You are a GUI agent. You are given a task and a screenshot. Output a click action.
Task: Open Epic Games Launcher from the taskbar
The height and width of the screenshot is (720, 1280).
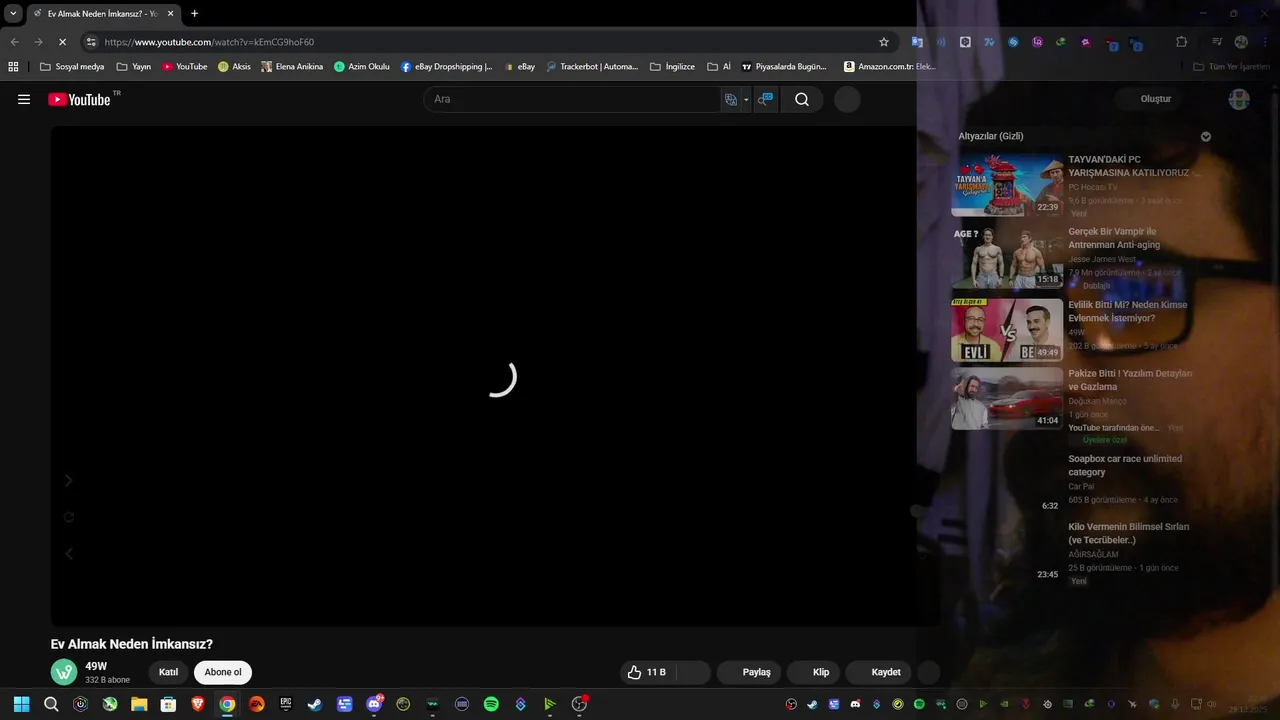(x=286, y=704)
